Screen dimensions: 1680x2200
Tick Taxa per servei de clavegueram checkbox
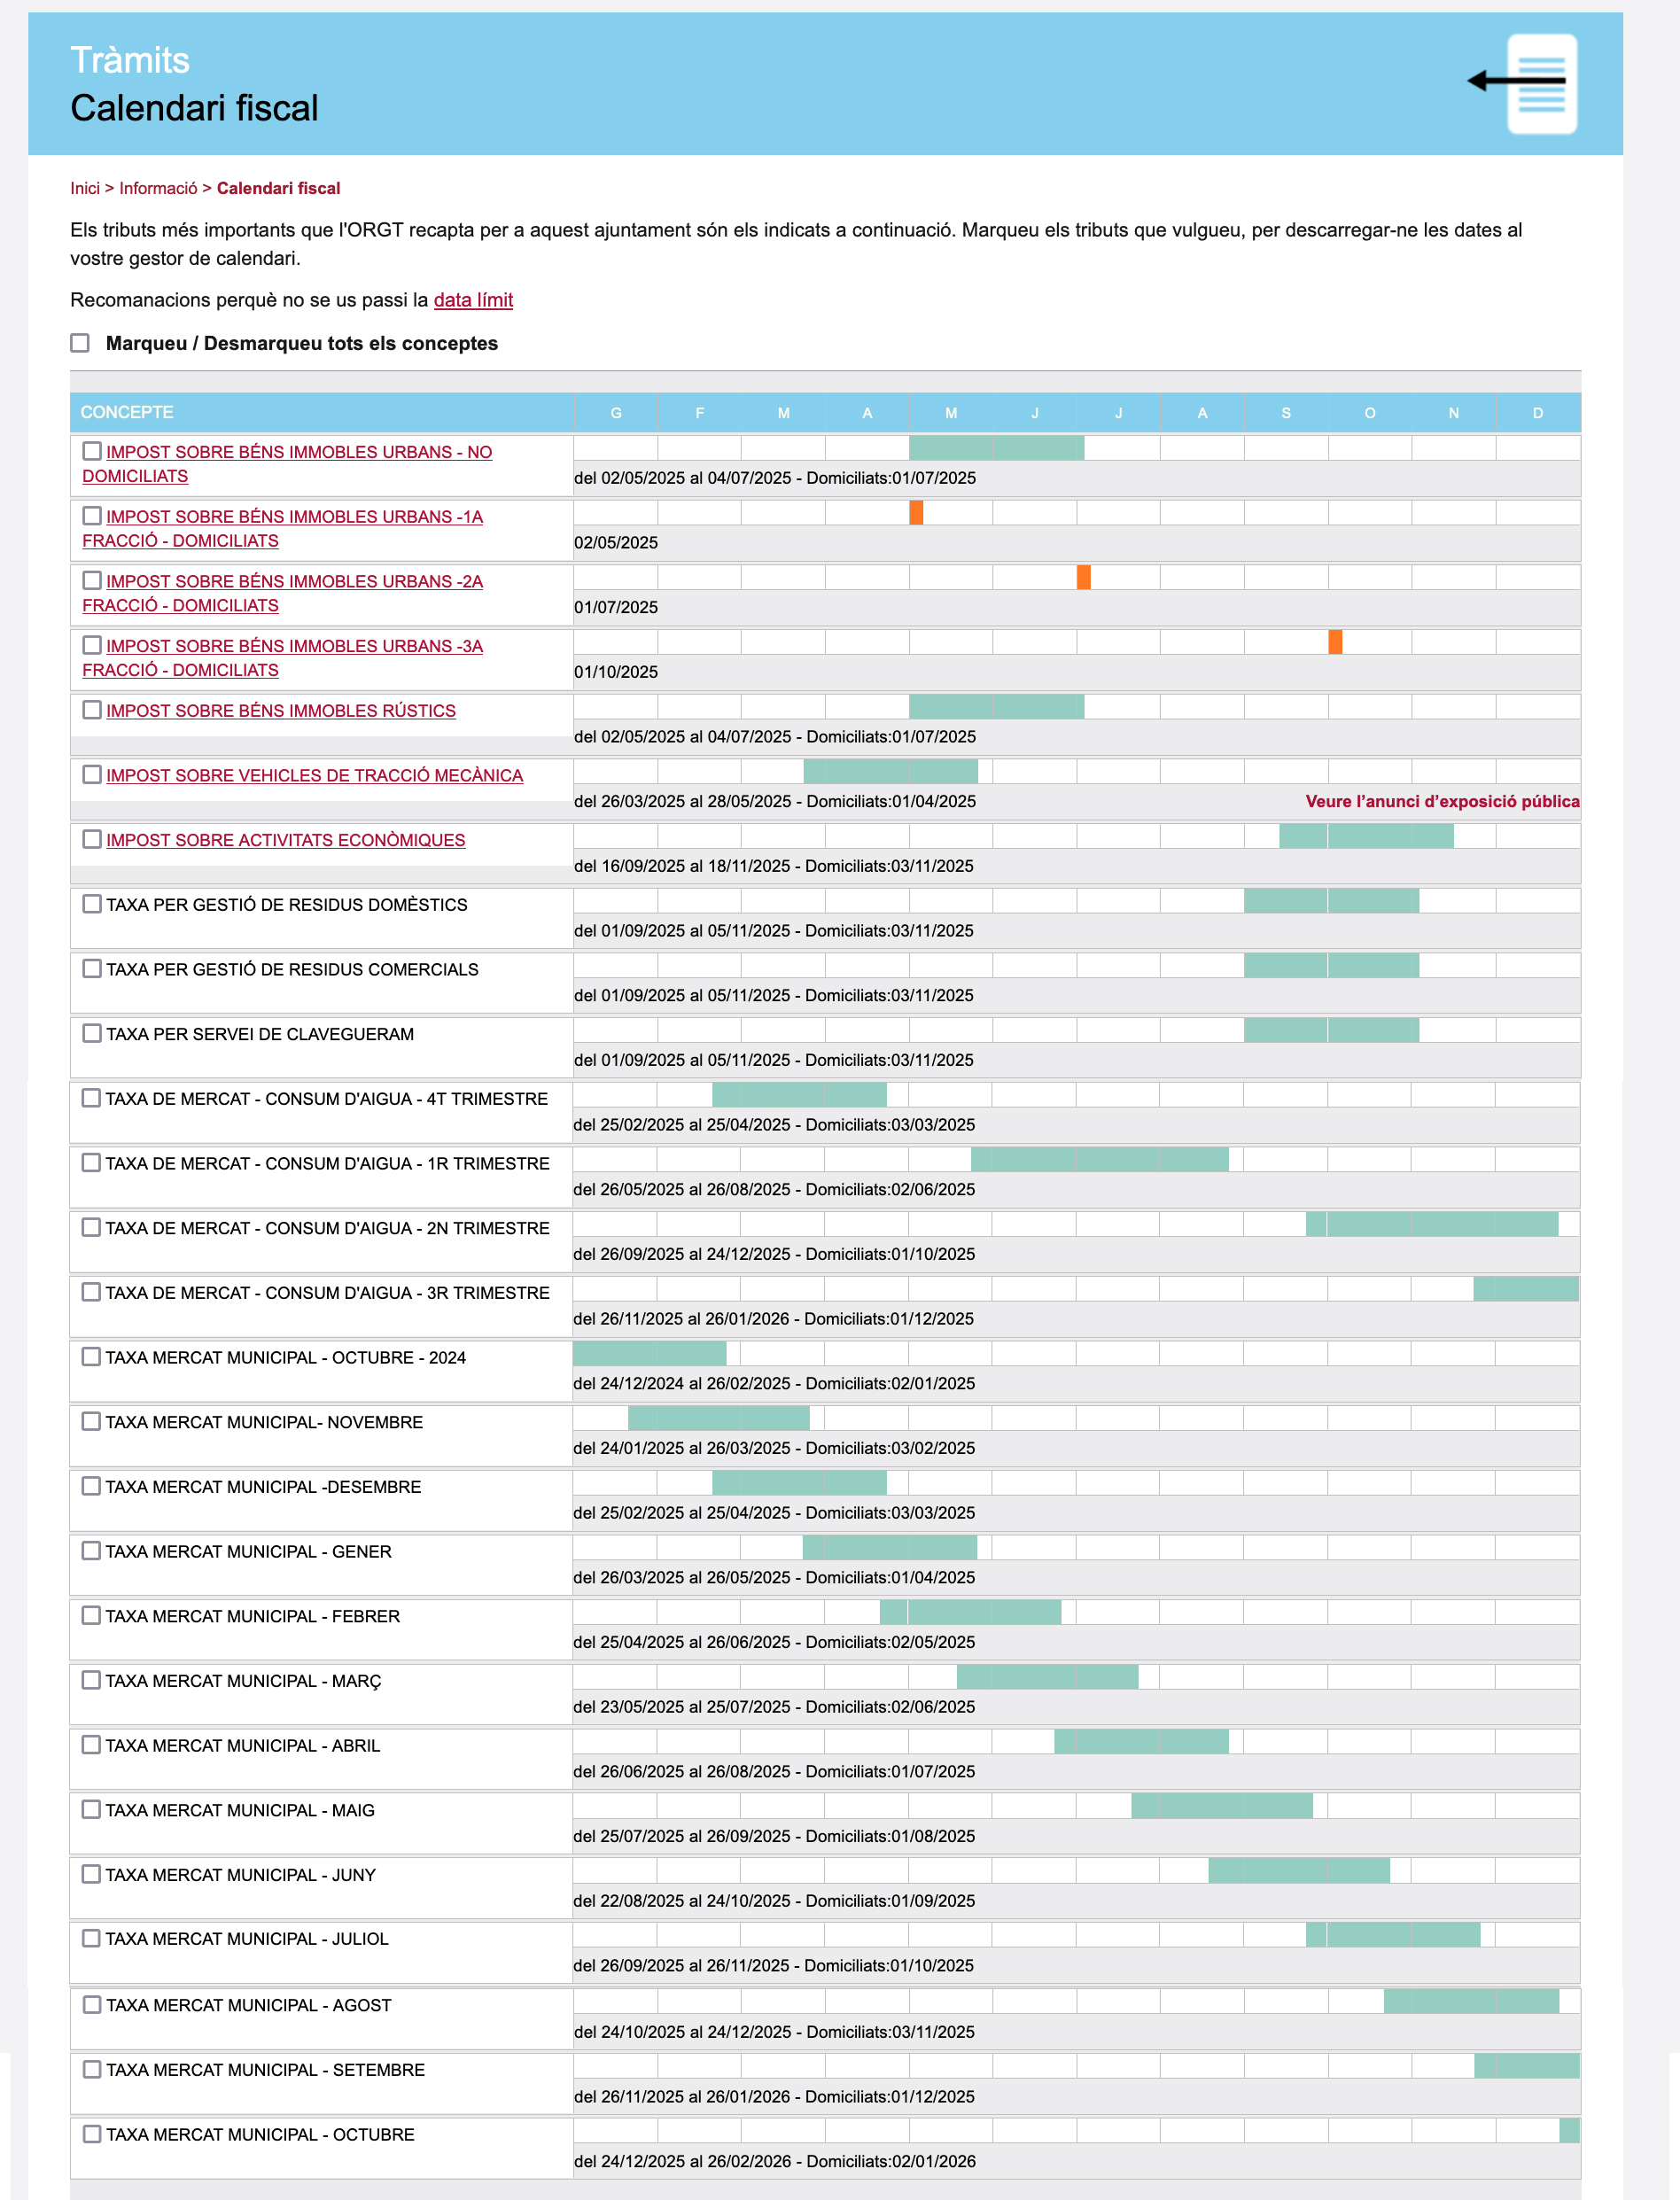92,1033
